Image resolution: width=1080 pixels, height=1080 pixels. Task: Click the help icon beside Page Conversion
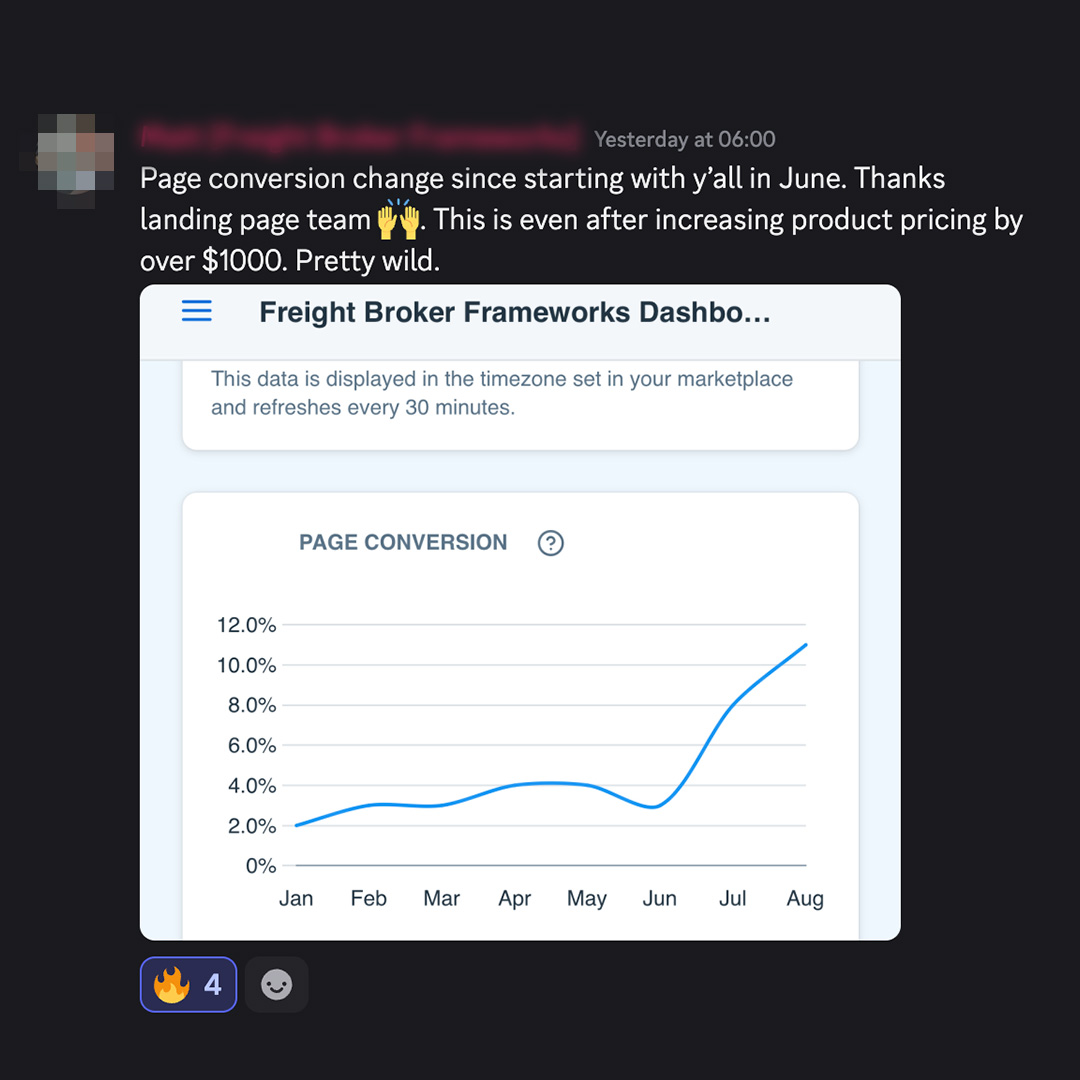550,543
